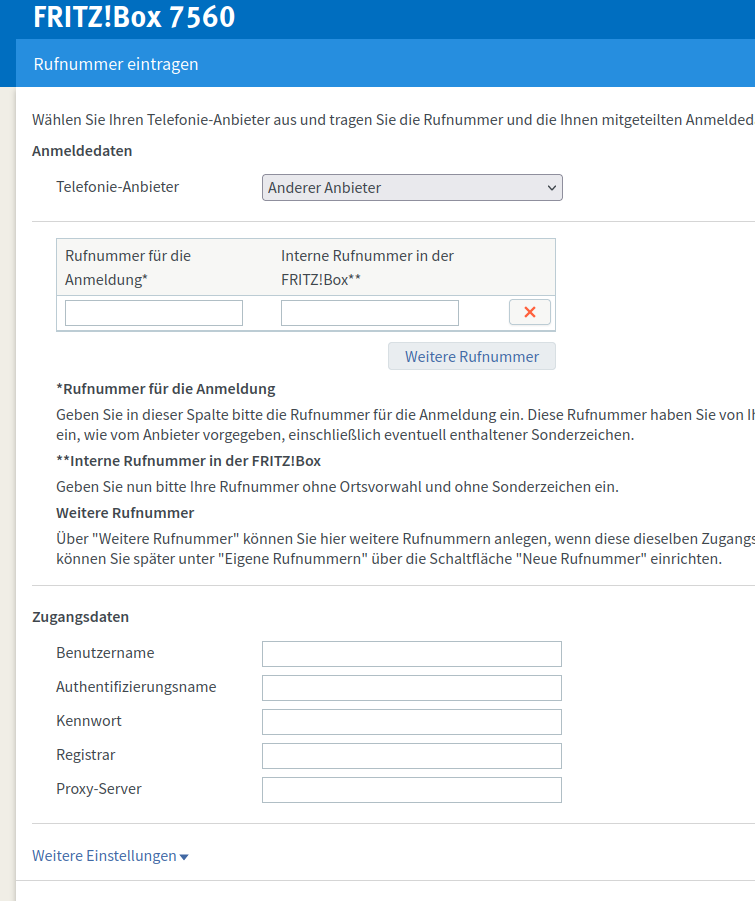Click into the Benutzername field
Image resolution: width=755 pixels, height=901 pixels.
point(412,654)
